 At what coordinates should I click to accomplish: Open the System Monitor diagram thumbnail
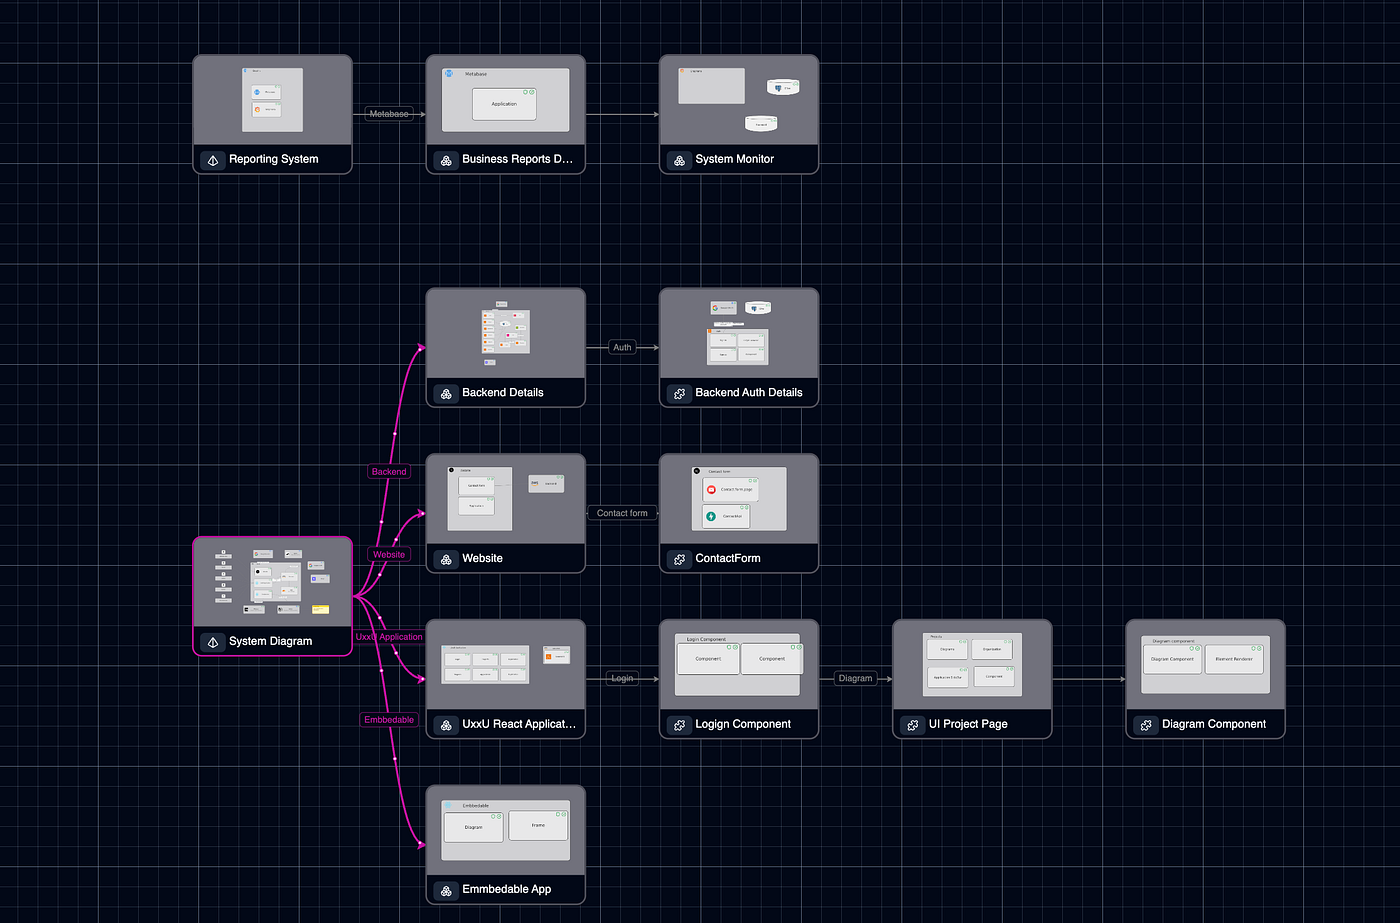click(739, 100)
